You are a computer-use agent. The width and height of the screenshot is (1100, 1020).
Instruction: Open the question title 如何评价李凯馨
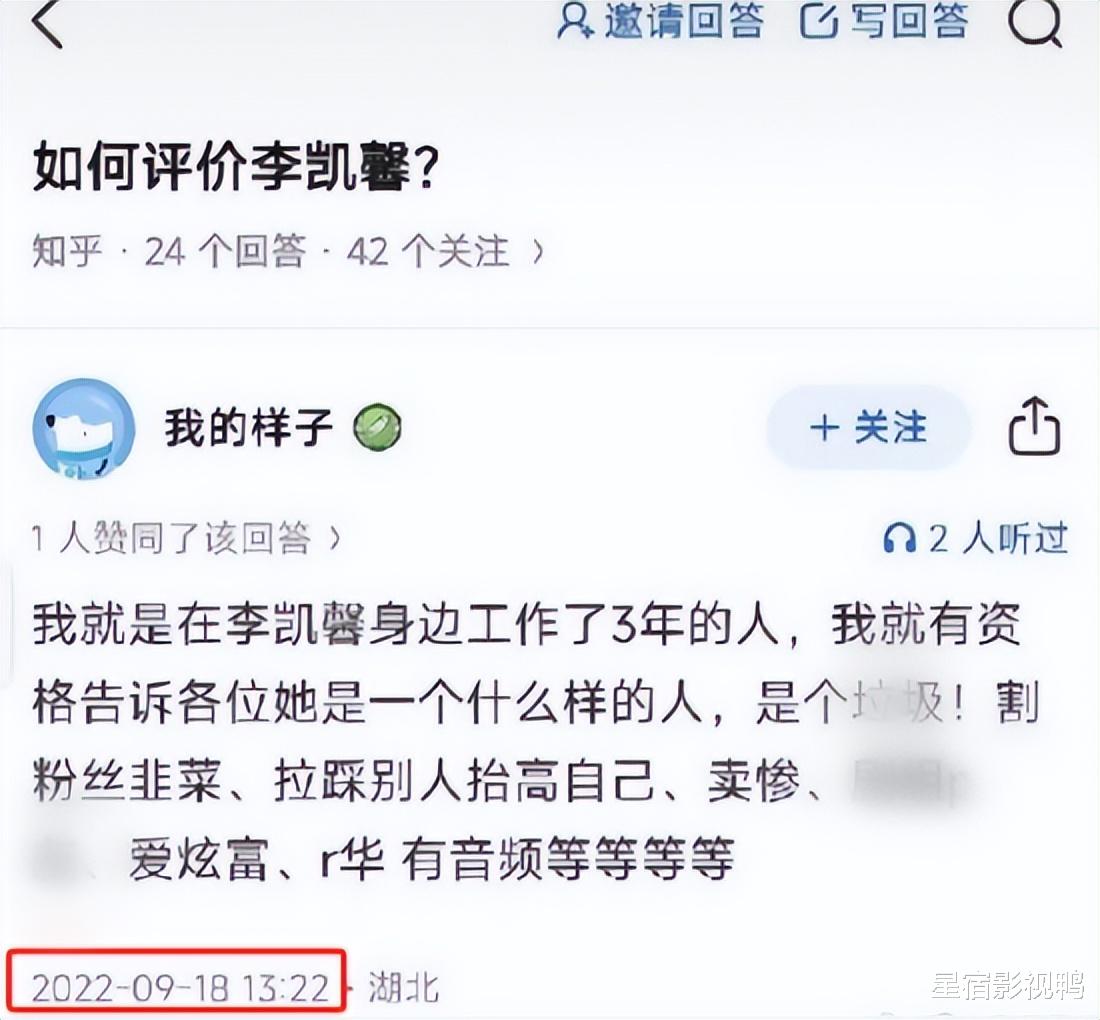click(x=236, y=168)
